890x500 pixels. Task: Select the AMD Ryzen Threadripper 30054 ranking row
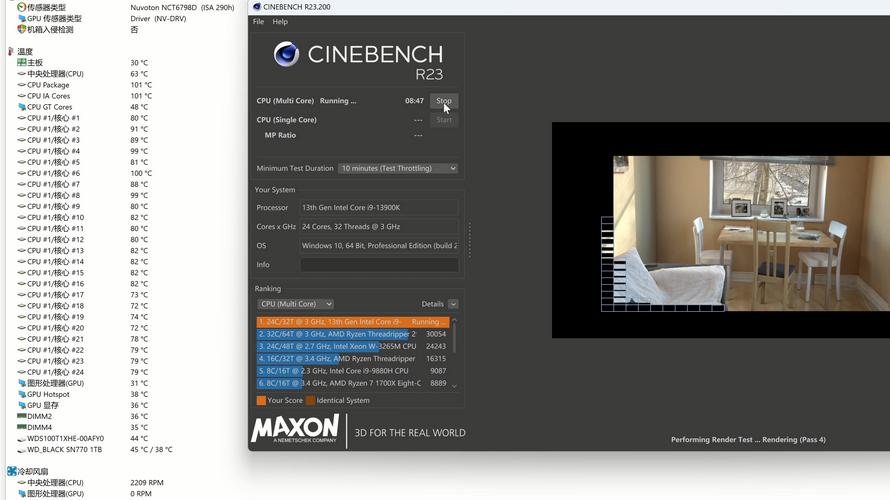click(x=352, y=334)
